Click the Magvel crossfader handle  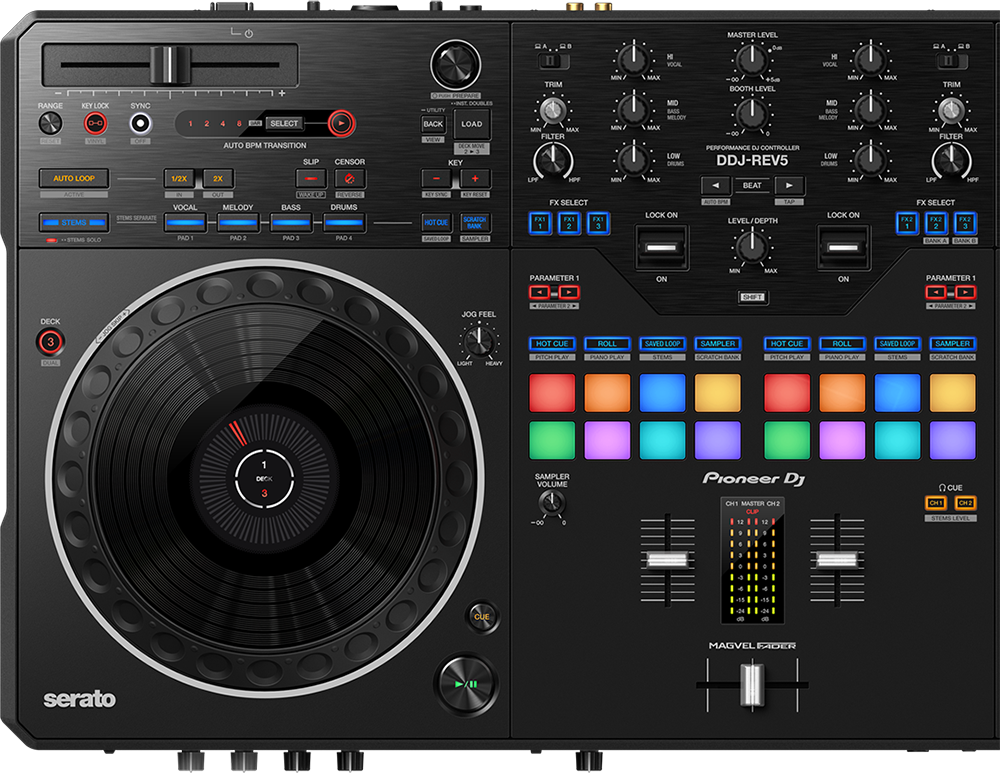[750, 687]
